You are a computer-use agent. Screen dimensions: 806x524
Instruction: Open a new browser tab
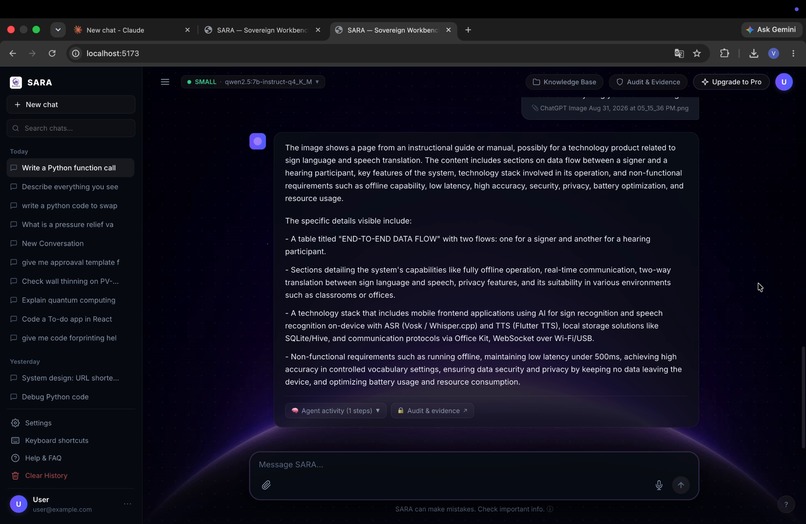[468, 30]
